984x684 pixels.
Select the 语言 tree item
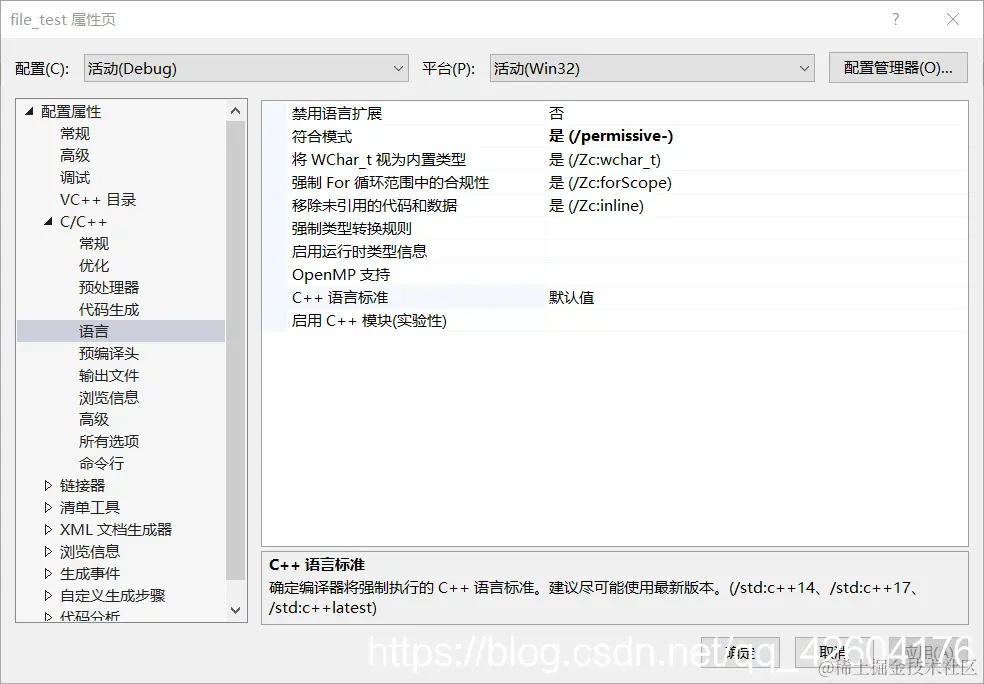pyautogui.click(x=94, y=331)
